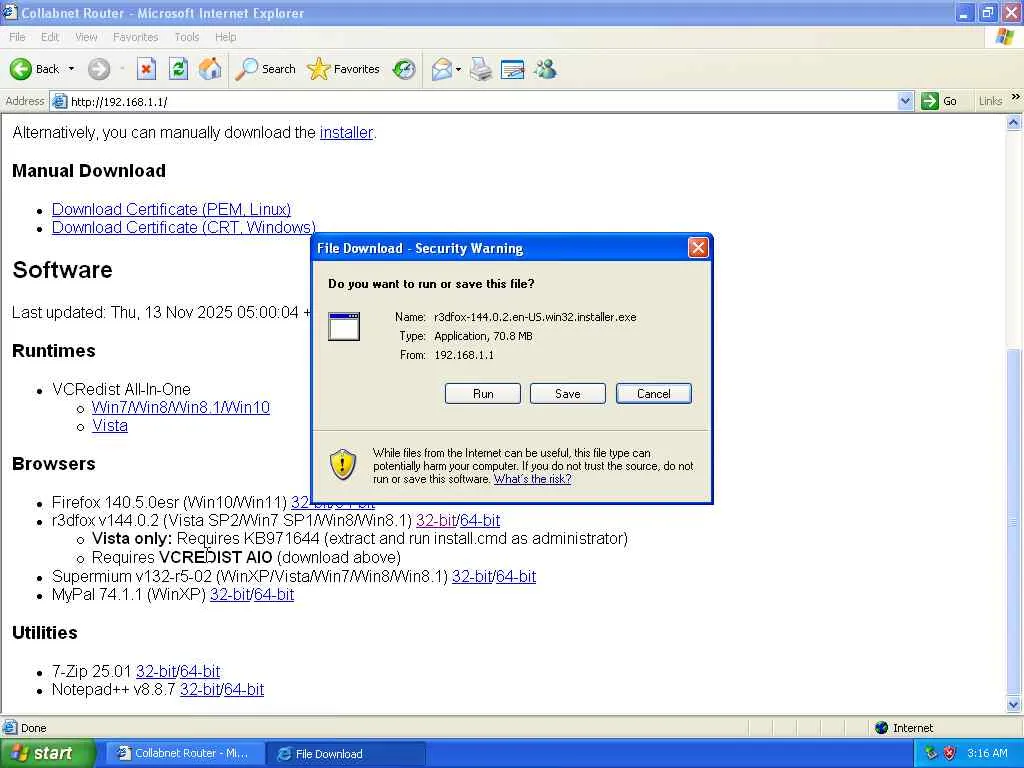Open the installer link
This screenshot has width=1024, height=768.
point(346,133)
